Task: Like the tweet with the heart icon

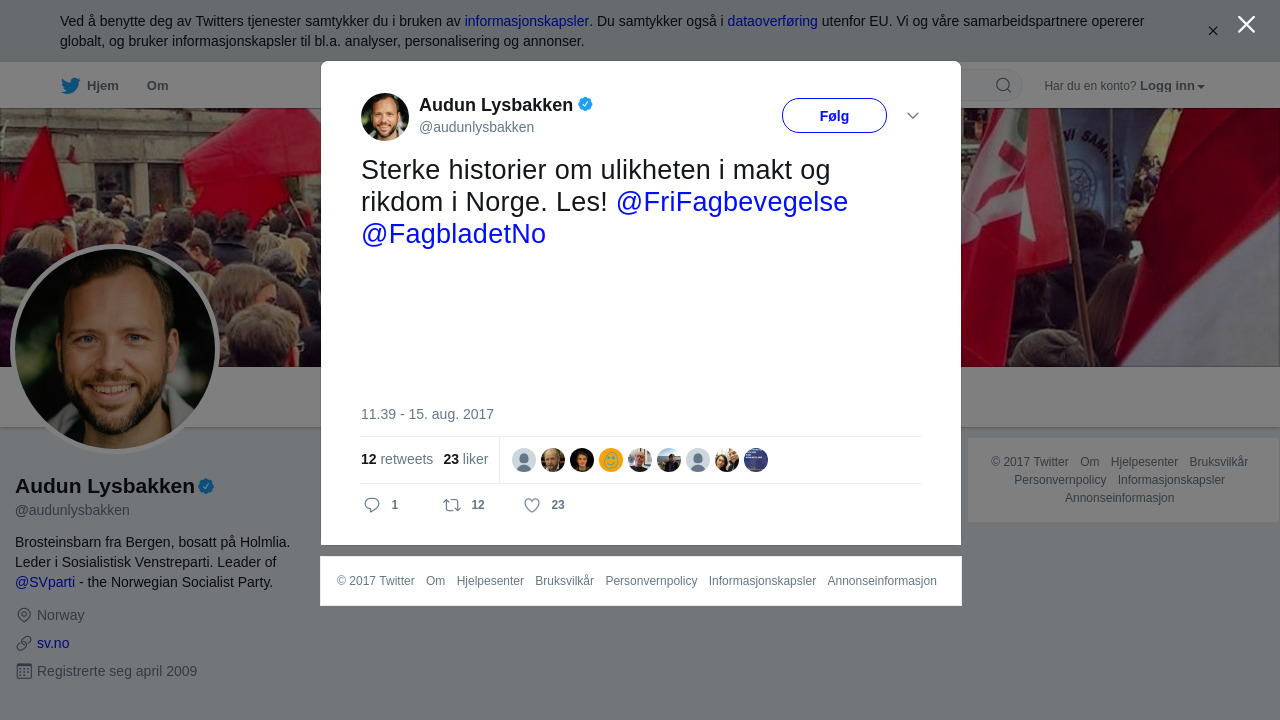Action: [532, 505]
